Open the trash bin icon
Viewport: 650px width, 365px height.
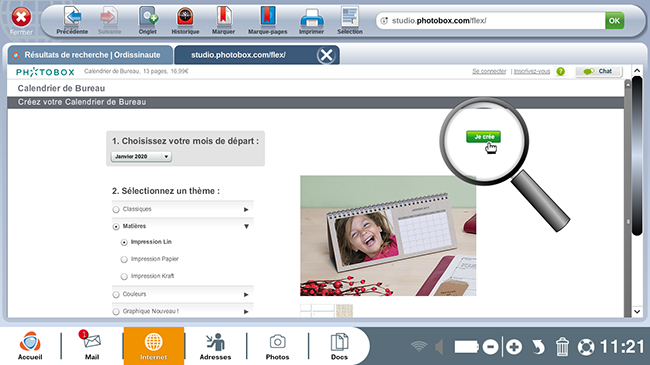point(562,346)
